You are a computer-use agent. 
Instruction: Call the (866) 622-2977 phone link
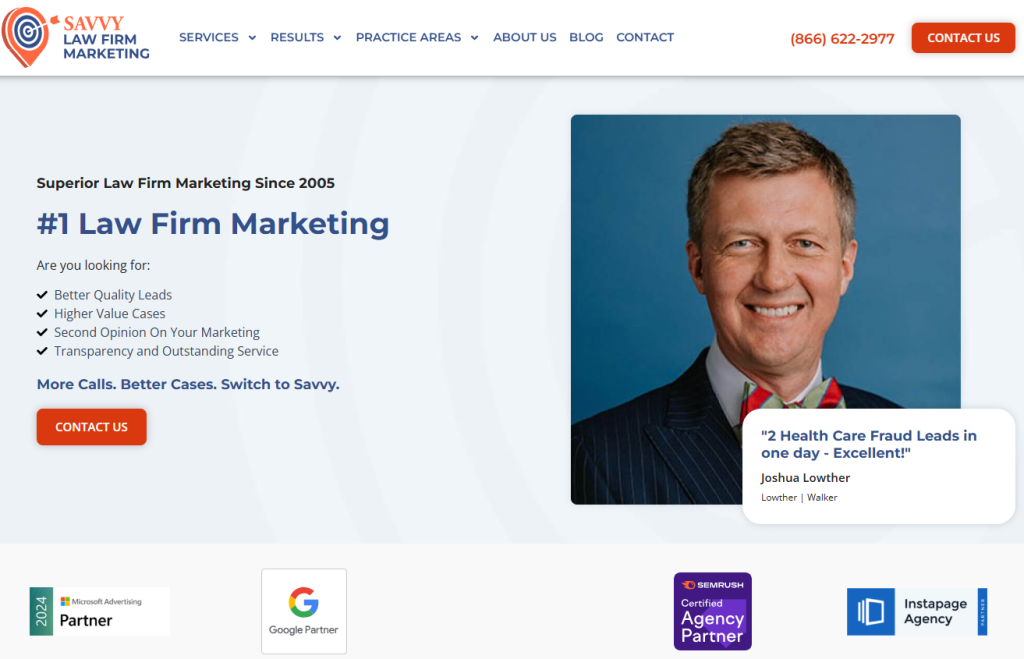pos(842,39)
